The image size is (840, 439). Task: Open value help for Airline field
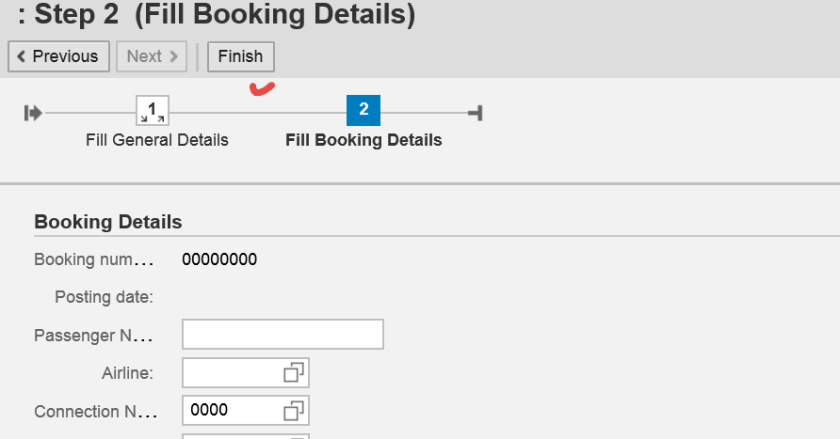pyautogui.click(x=293, y=373)
